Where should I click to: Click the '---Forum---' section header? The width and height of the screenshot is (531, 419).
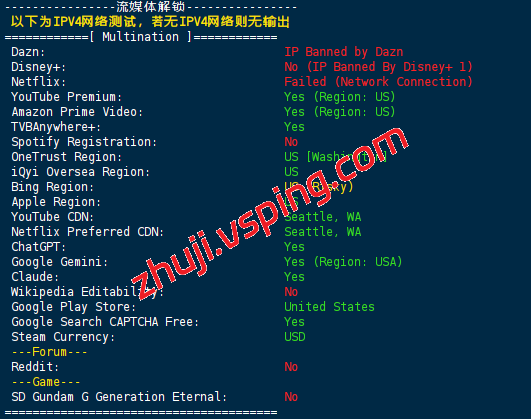pos(49,352)
